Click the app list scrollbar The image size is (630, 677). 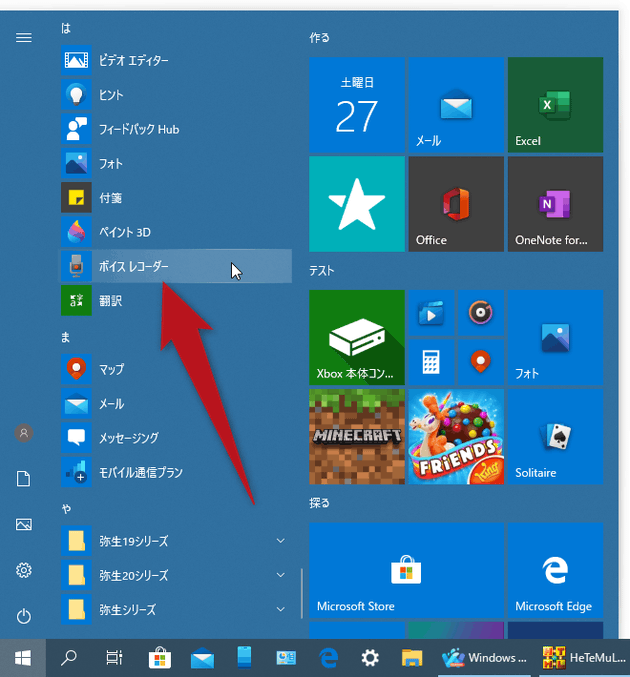302,593
